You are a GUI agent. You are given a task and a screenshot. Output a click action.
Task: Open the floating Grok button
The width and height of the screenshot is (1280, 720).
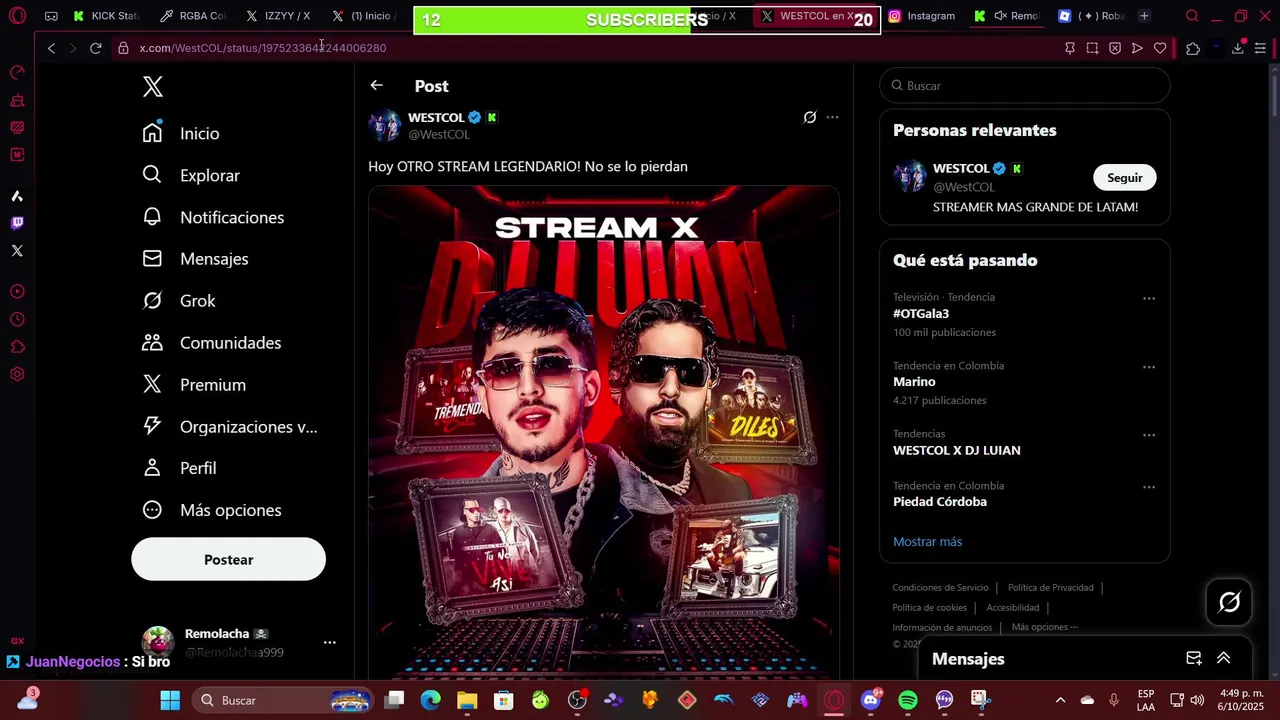(x=1229, y=602)
